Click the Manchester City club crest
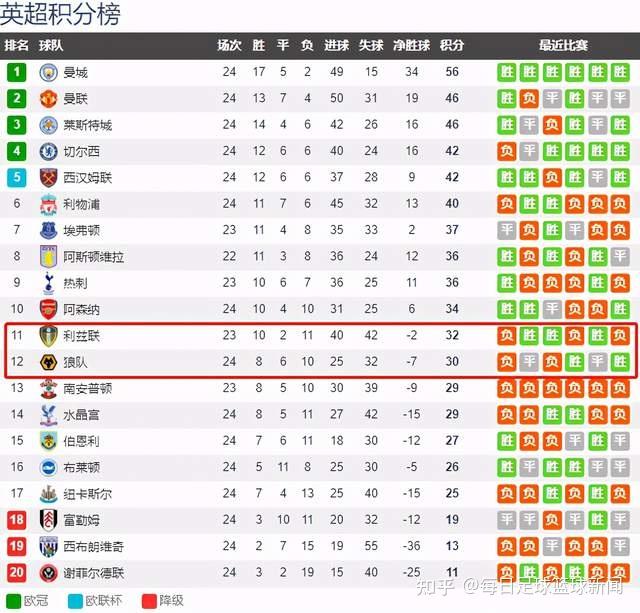Image resolution: width=640 pixels, height=613 pixels. pos(49,72)
